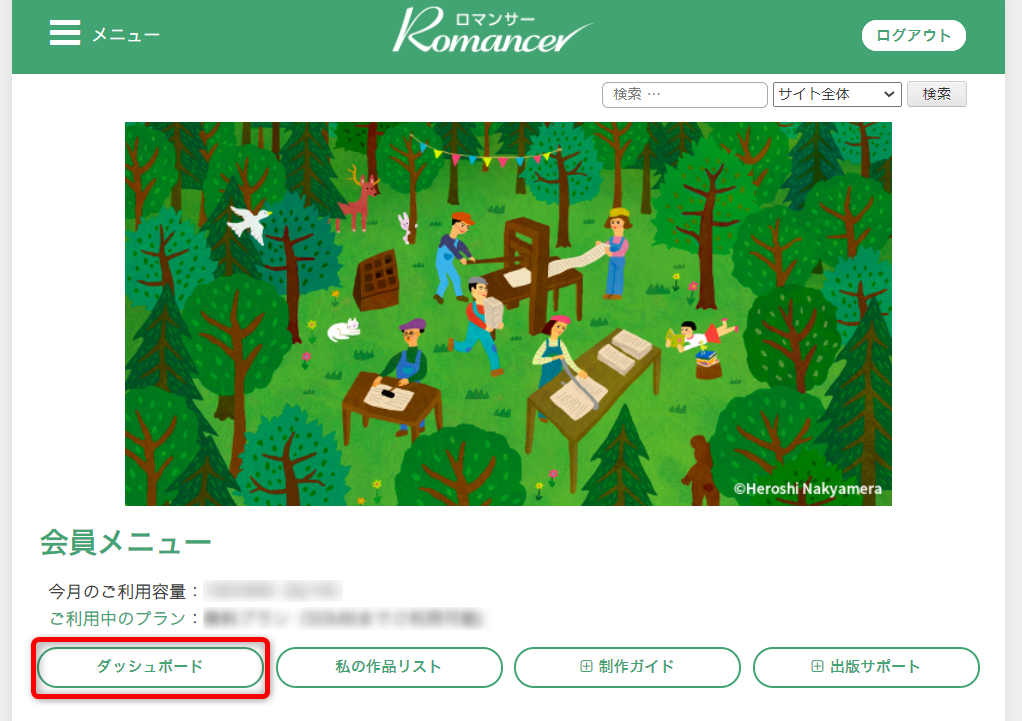Image resolution: width=1022 pixels, height=721 pixels.
Task: Expand the 制作ガイド plus icon
Action: 587,667
